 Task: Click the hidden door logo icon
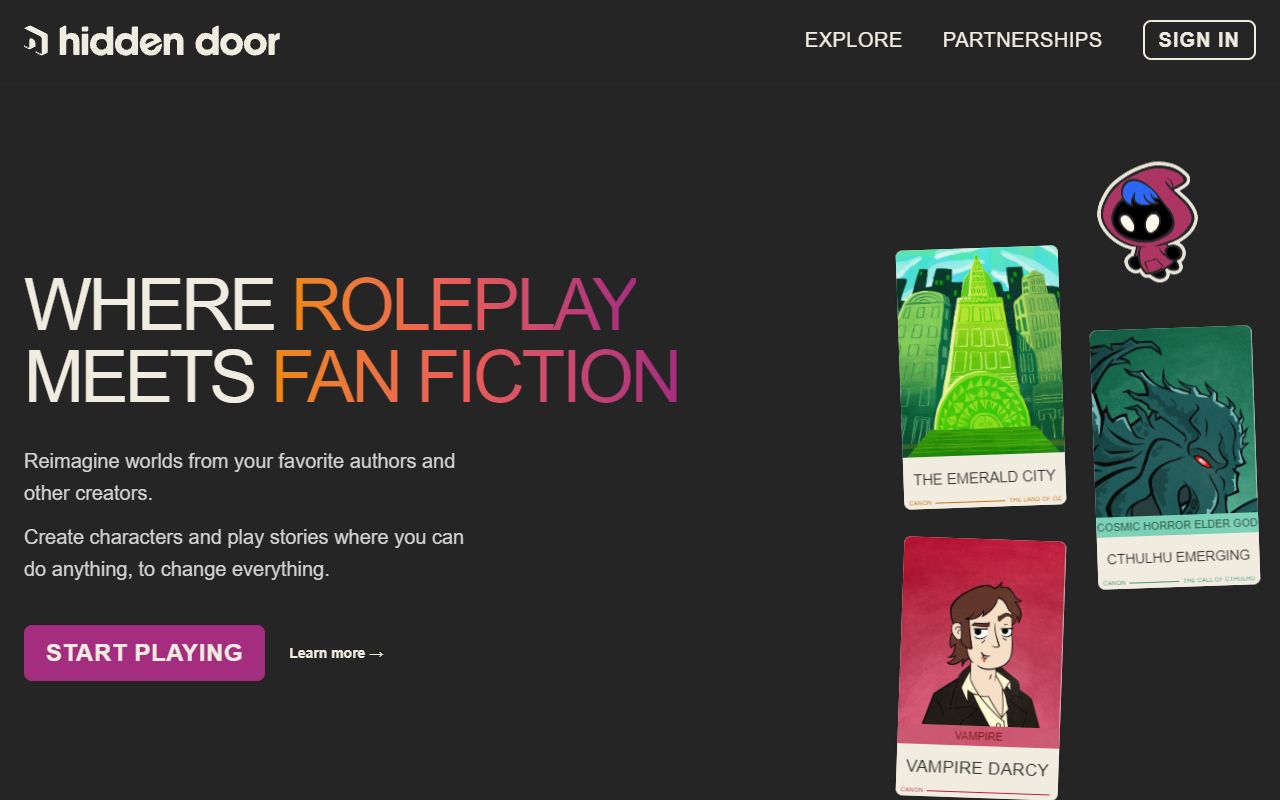click(x=36, y=40)
